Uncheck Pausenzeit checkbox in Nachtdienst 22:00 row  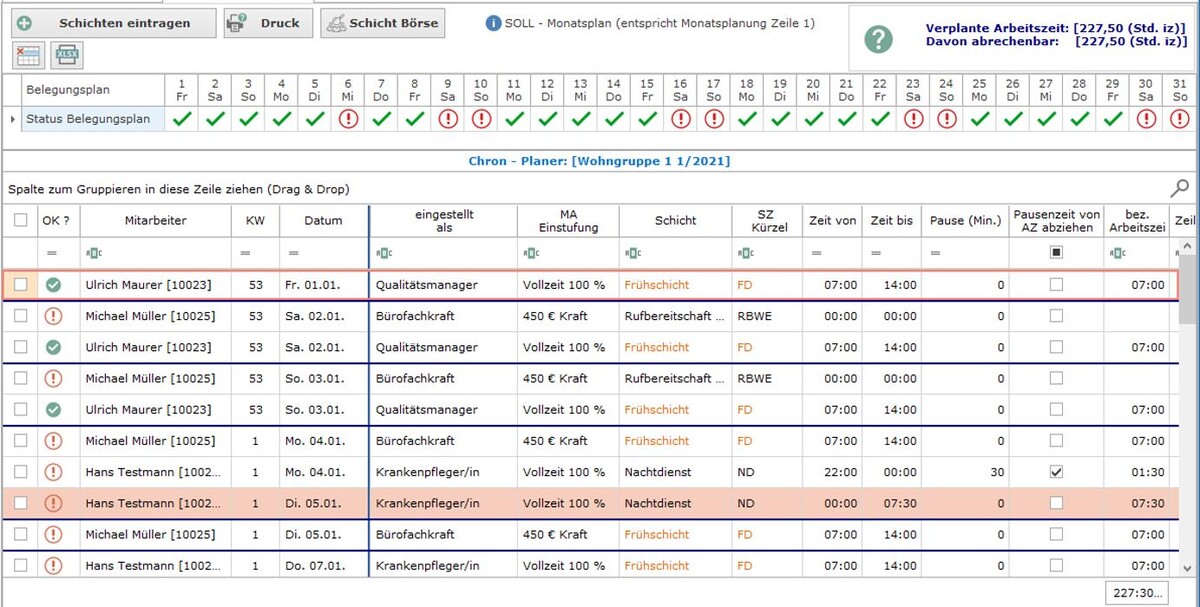click(x=1056, y=472)
